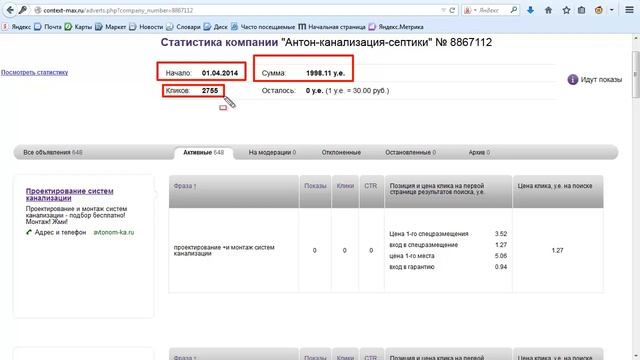Open the Почта bookmark
Image resolution: width=640 pixels, height=360 pixels.
coord(48,27)
